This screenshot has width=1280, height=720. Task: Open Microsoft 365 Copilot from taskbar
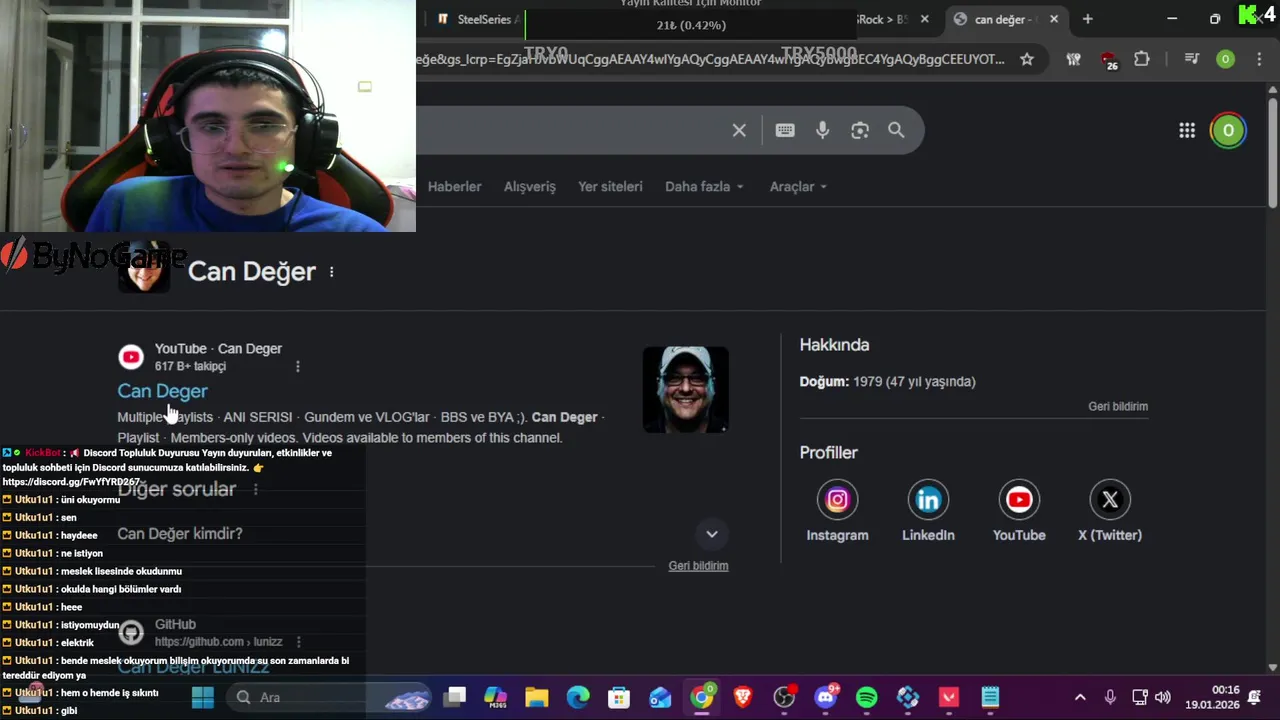coord(496,697)
